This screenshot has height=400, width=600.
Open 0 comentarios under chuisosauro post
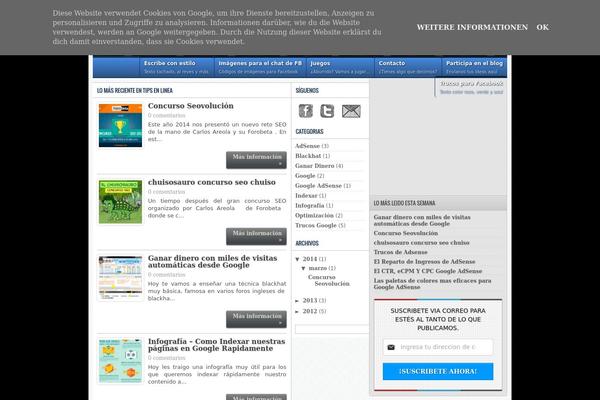166,192
